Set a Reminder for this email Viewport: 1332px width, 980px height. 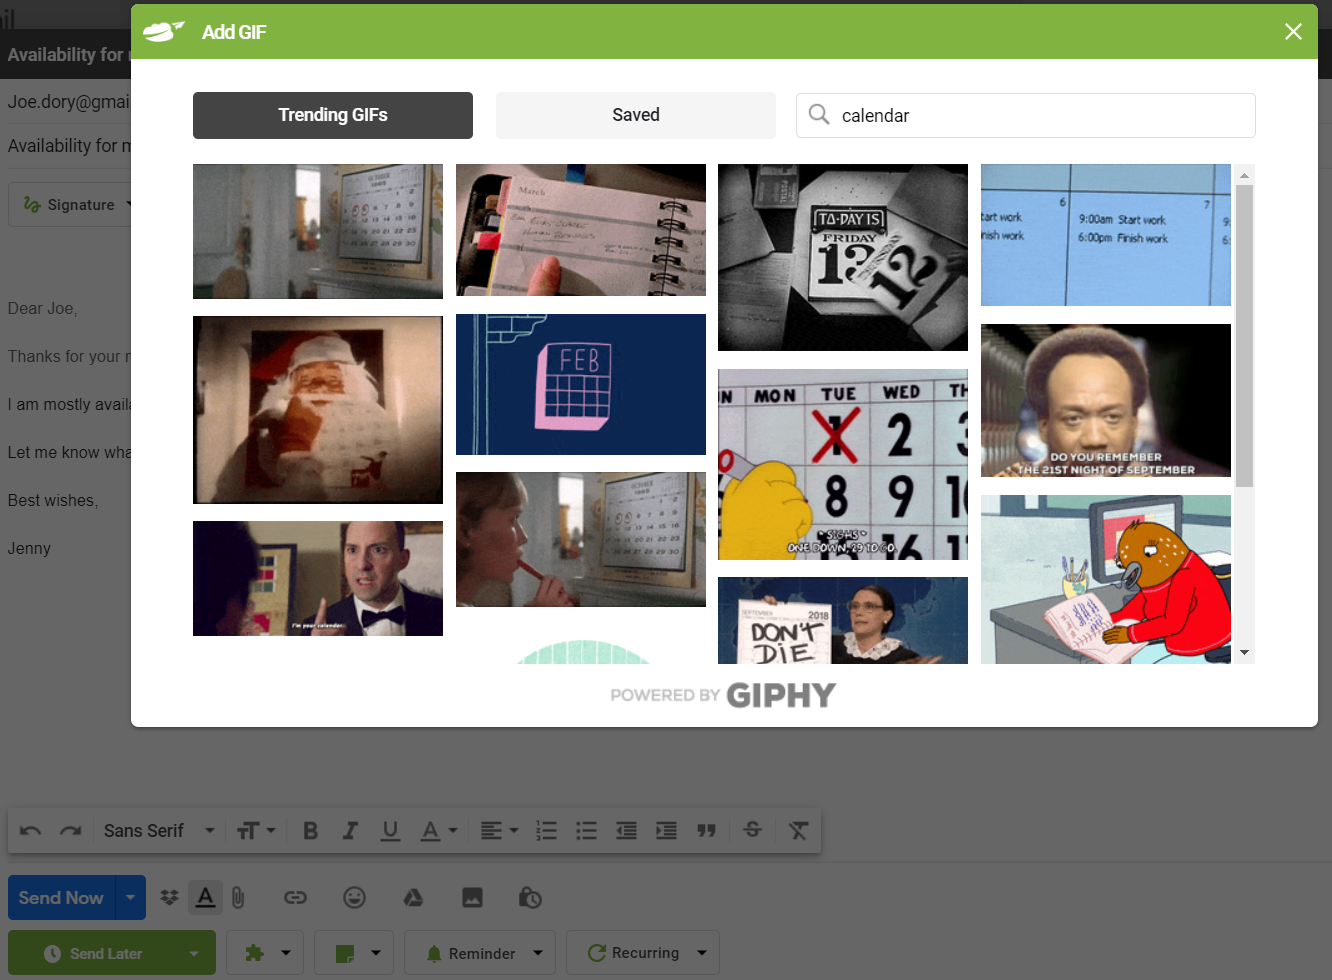470,954
